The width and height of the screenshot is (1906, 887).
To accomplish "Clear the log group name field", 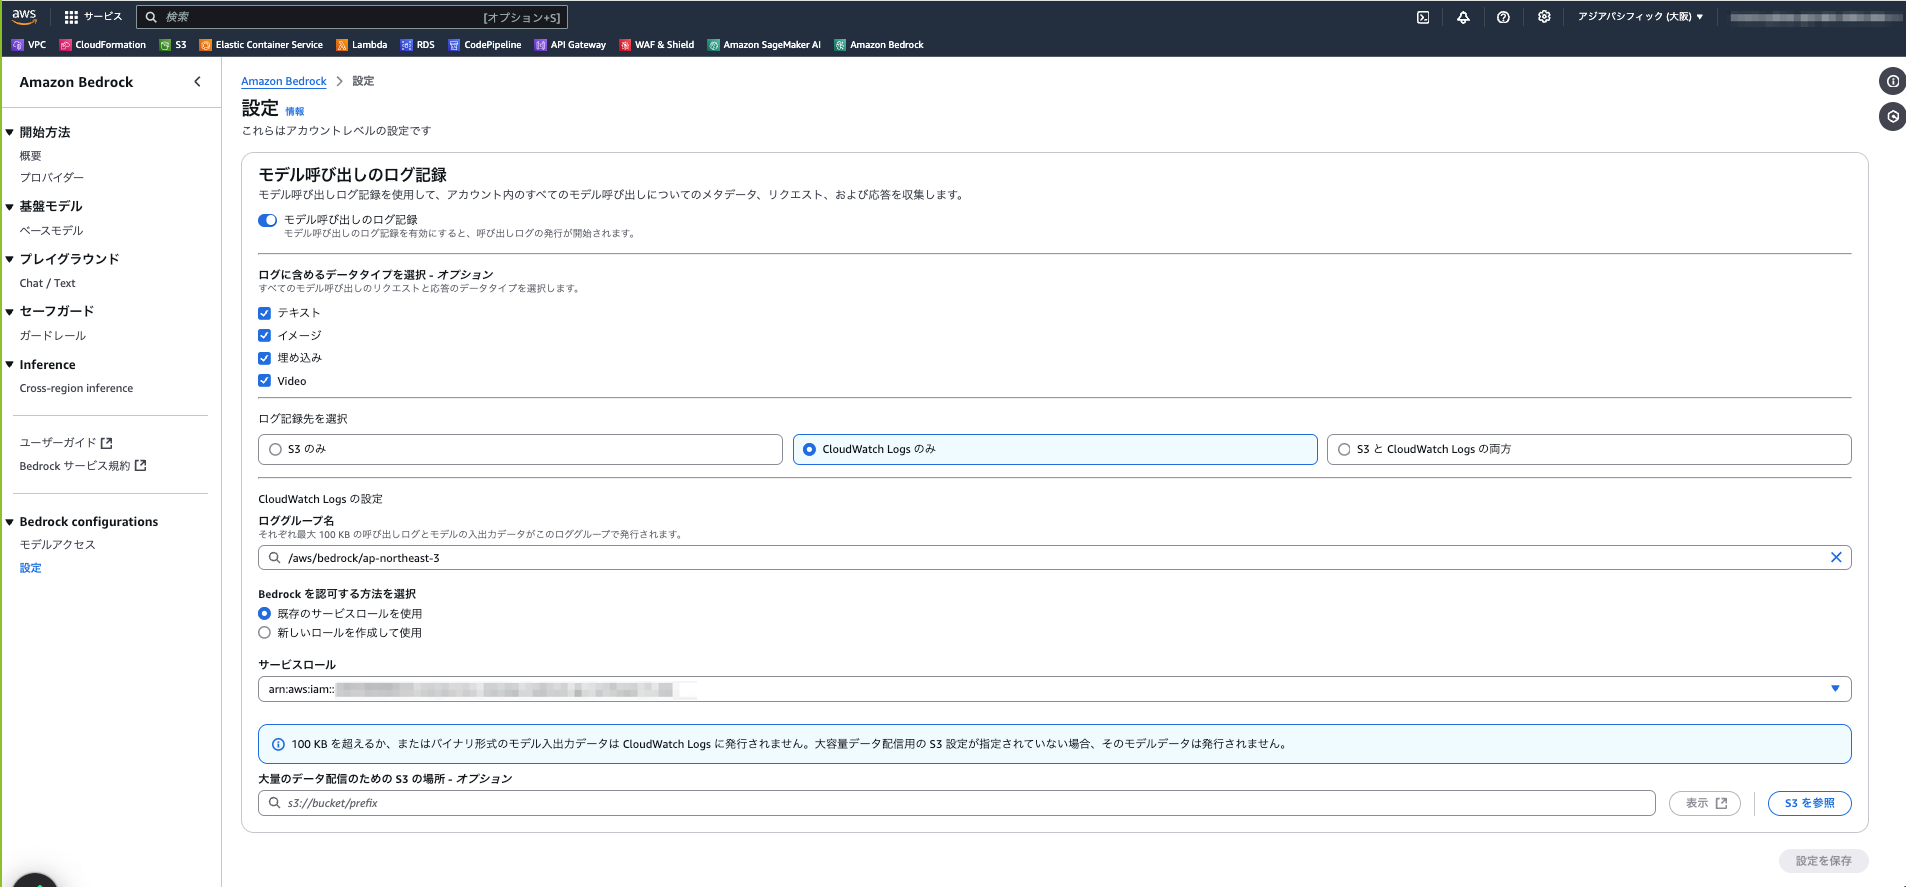I will (1836, 558).
